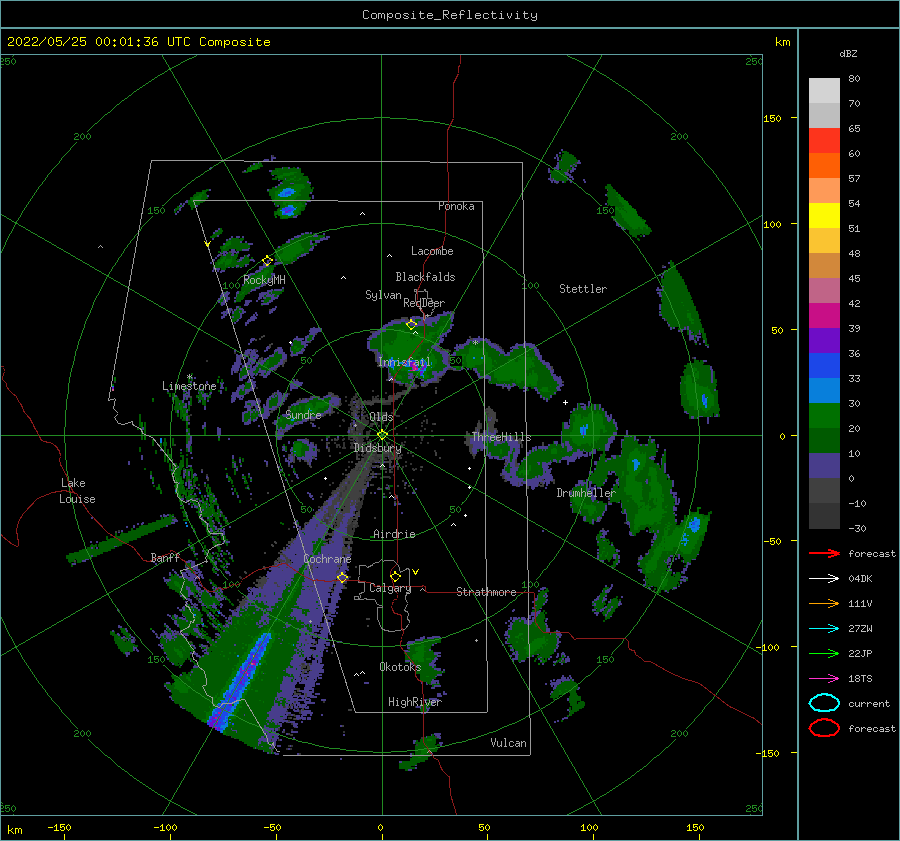The width and height of the screenshot is (900, 841).
Task: Click the Sundre town label
Action: pos(303,414)
